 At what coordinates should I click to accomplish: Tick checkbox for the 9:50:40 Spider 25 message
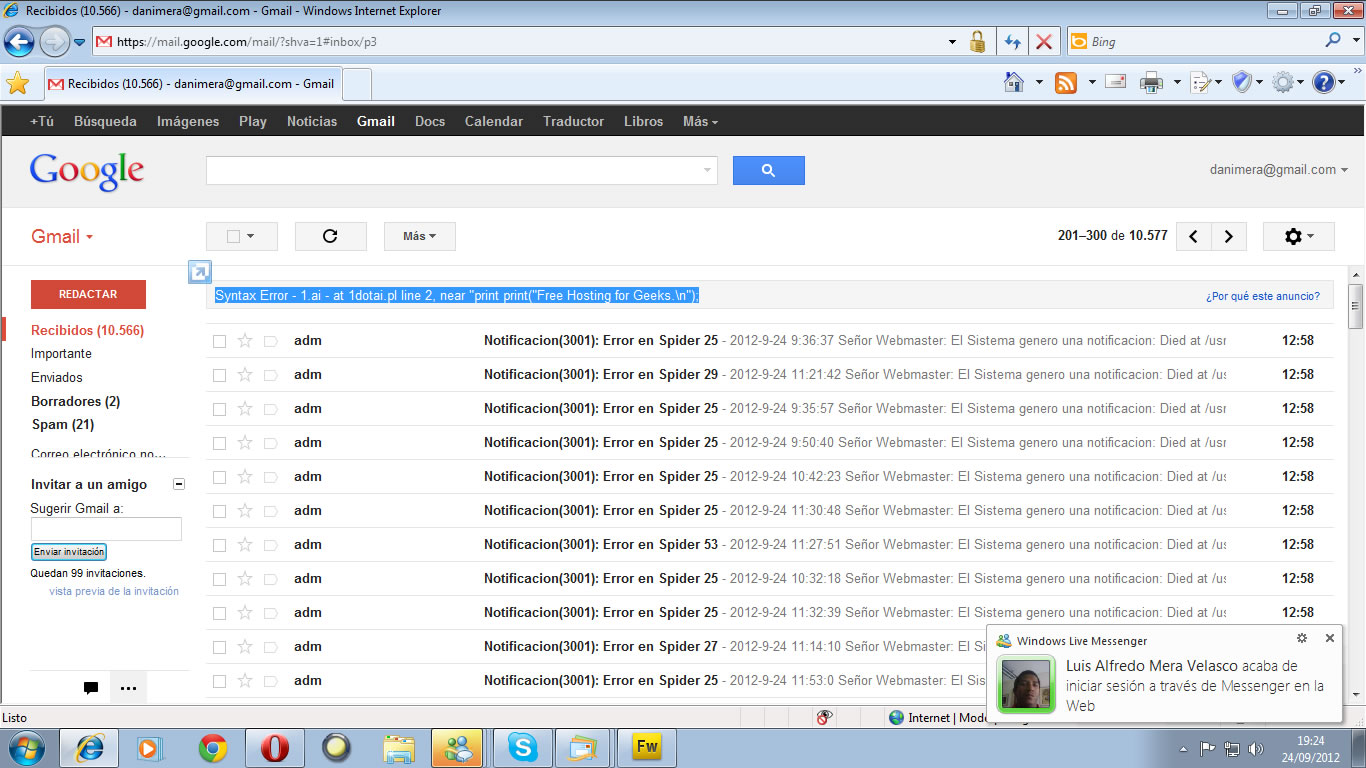tap(220, 443)
